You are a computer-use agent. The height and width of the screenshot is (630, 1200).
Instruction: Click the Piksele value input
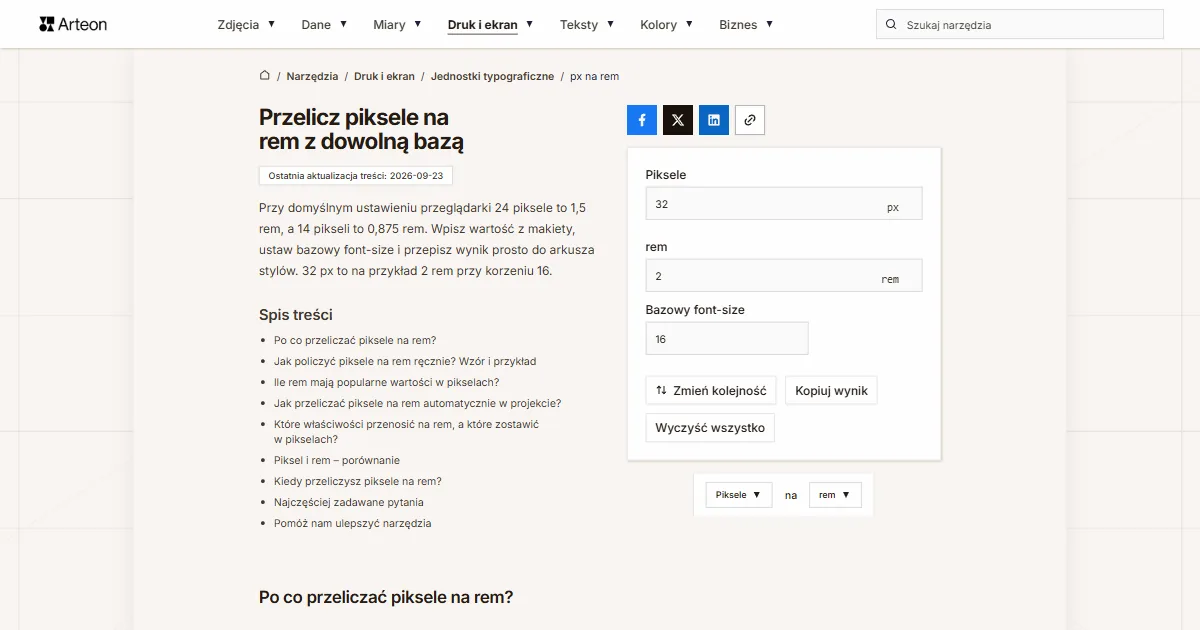(x=784, y=203)
